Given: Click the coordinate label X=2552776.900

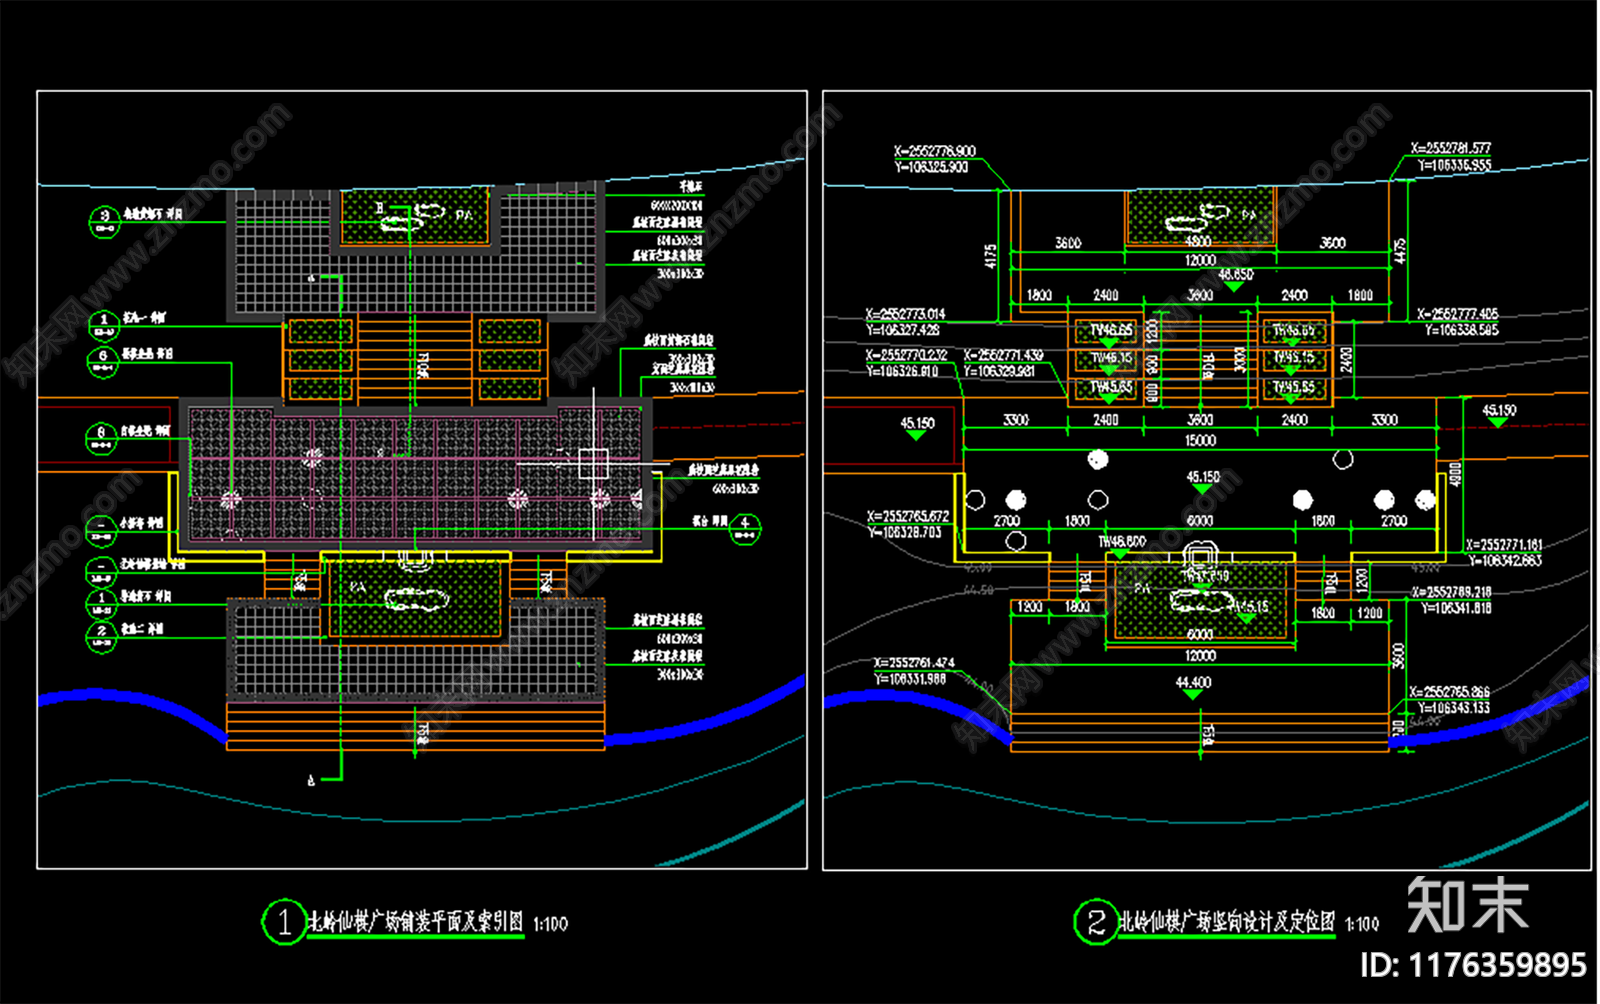Looking at the screenshot, I should (935, 151).
